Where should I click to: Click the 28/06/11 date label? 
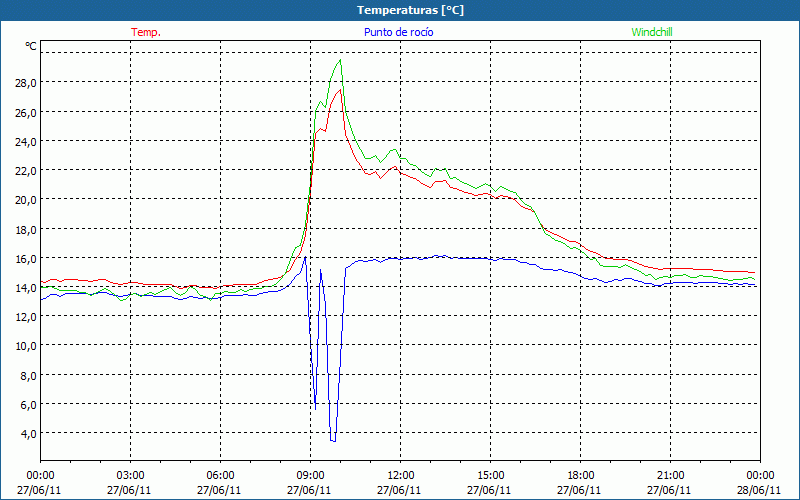pos(759,490)
